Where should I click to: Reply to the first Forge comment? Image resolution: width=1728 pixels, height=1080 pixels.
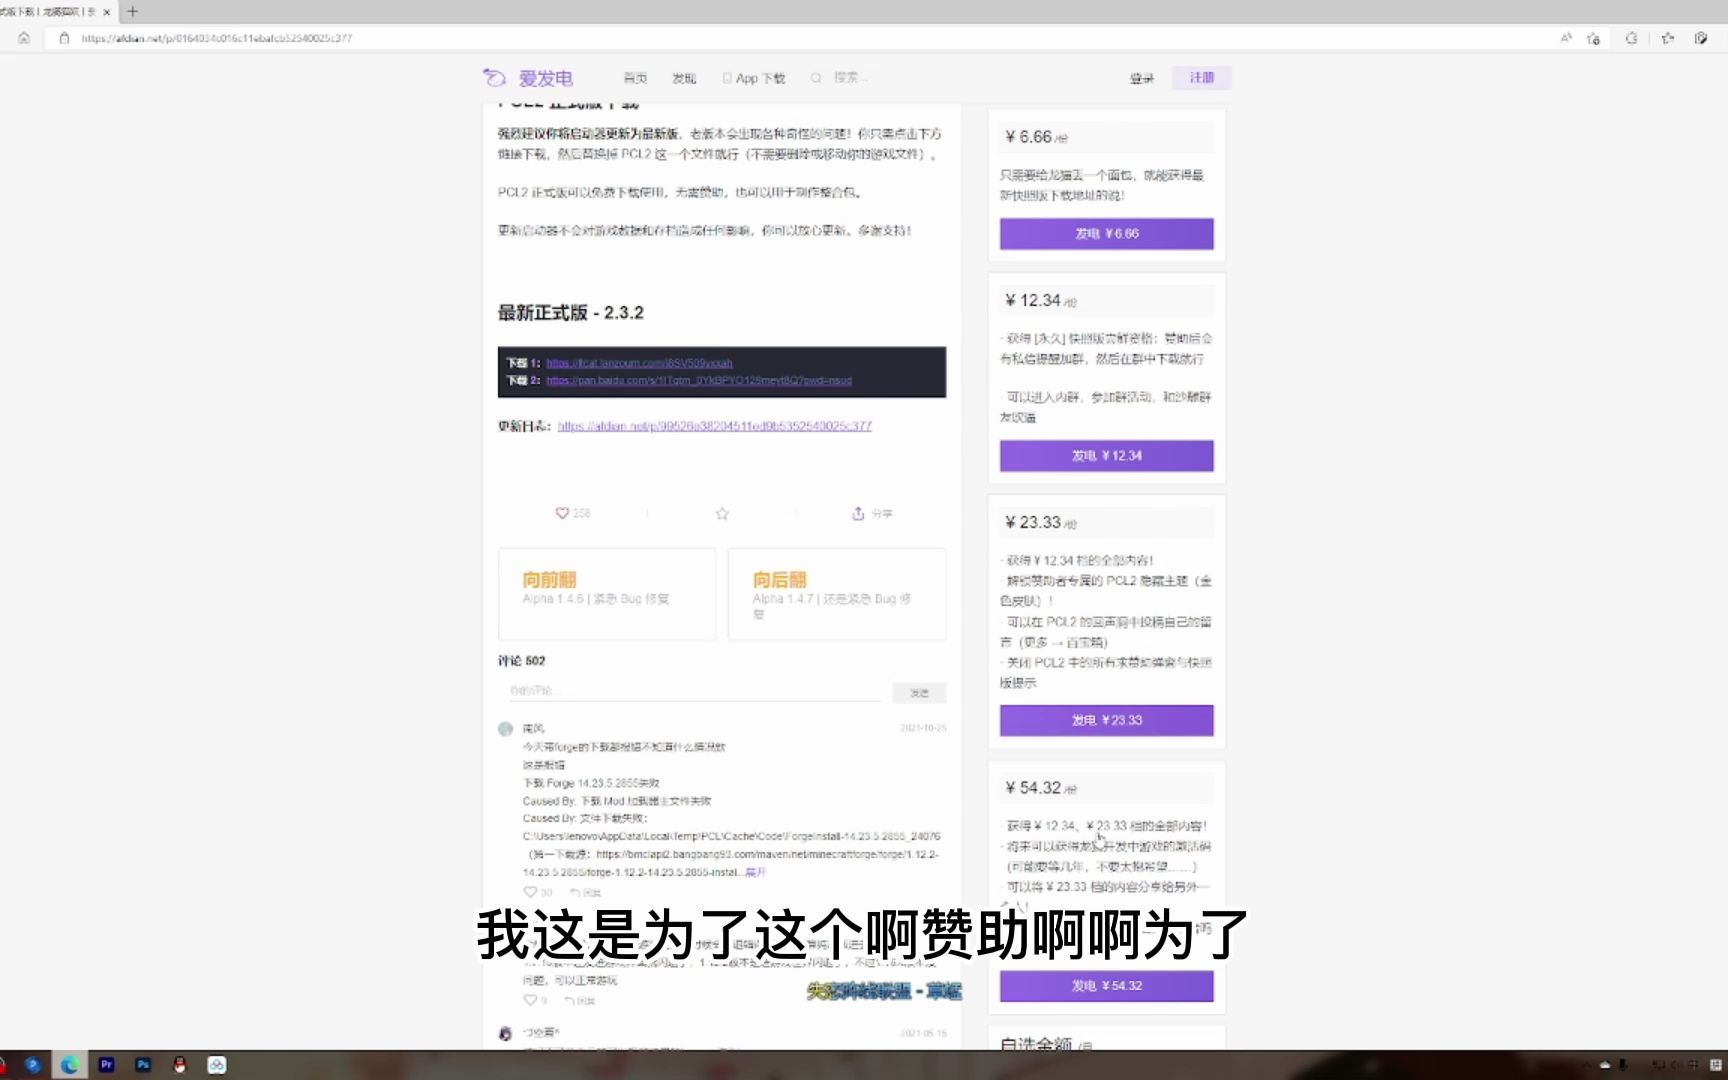(585, 892)
